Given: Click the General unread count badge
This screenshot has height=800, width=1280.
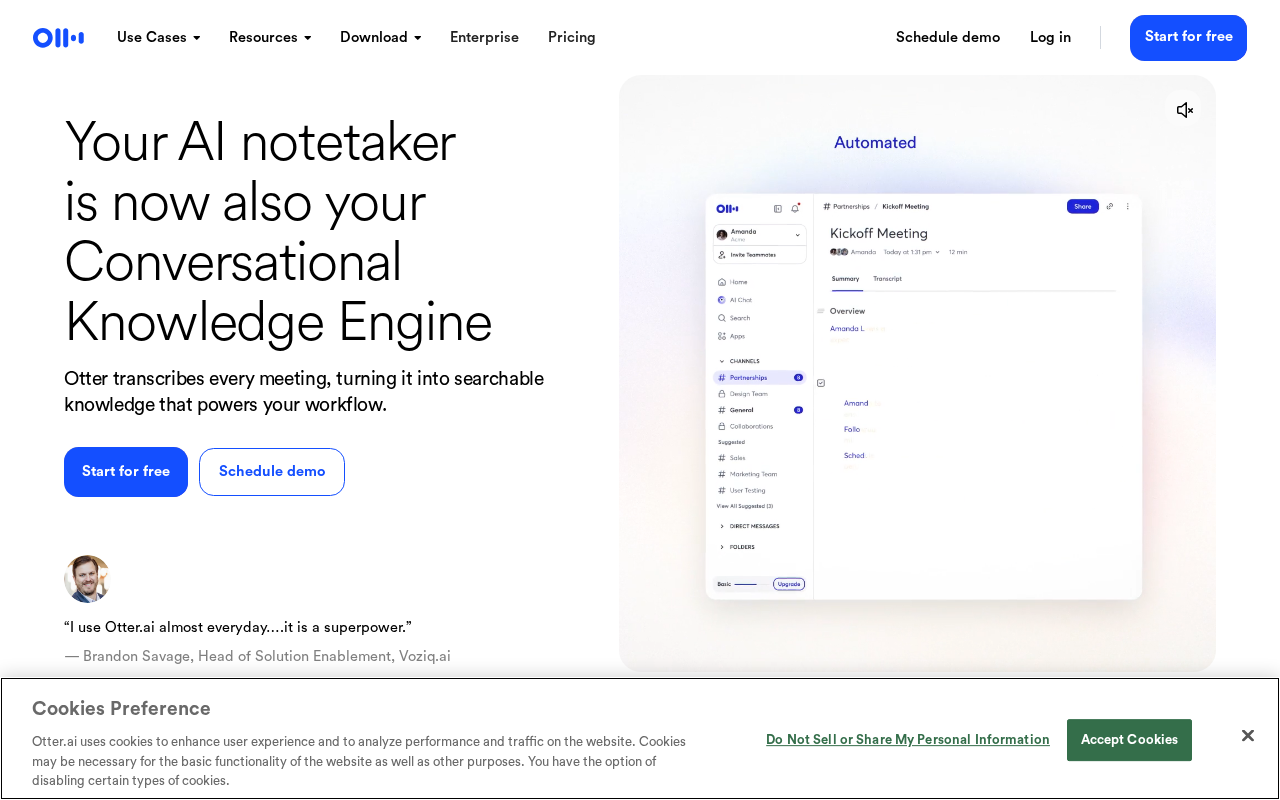Looking at the screenshot, I should [798, 410].
